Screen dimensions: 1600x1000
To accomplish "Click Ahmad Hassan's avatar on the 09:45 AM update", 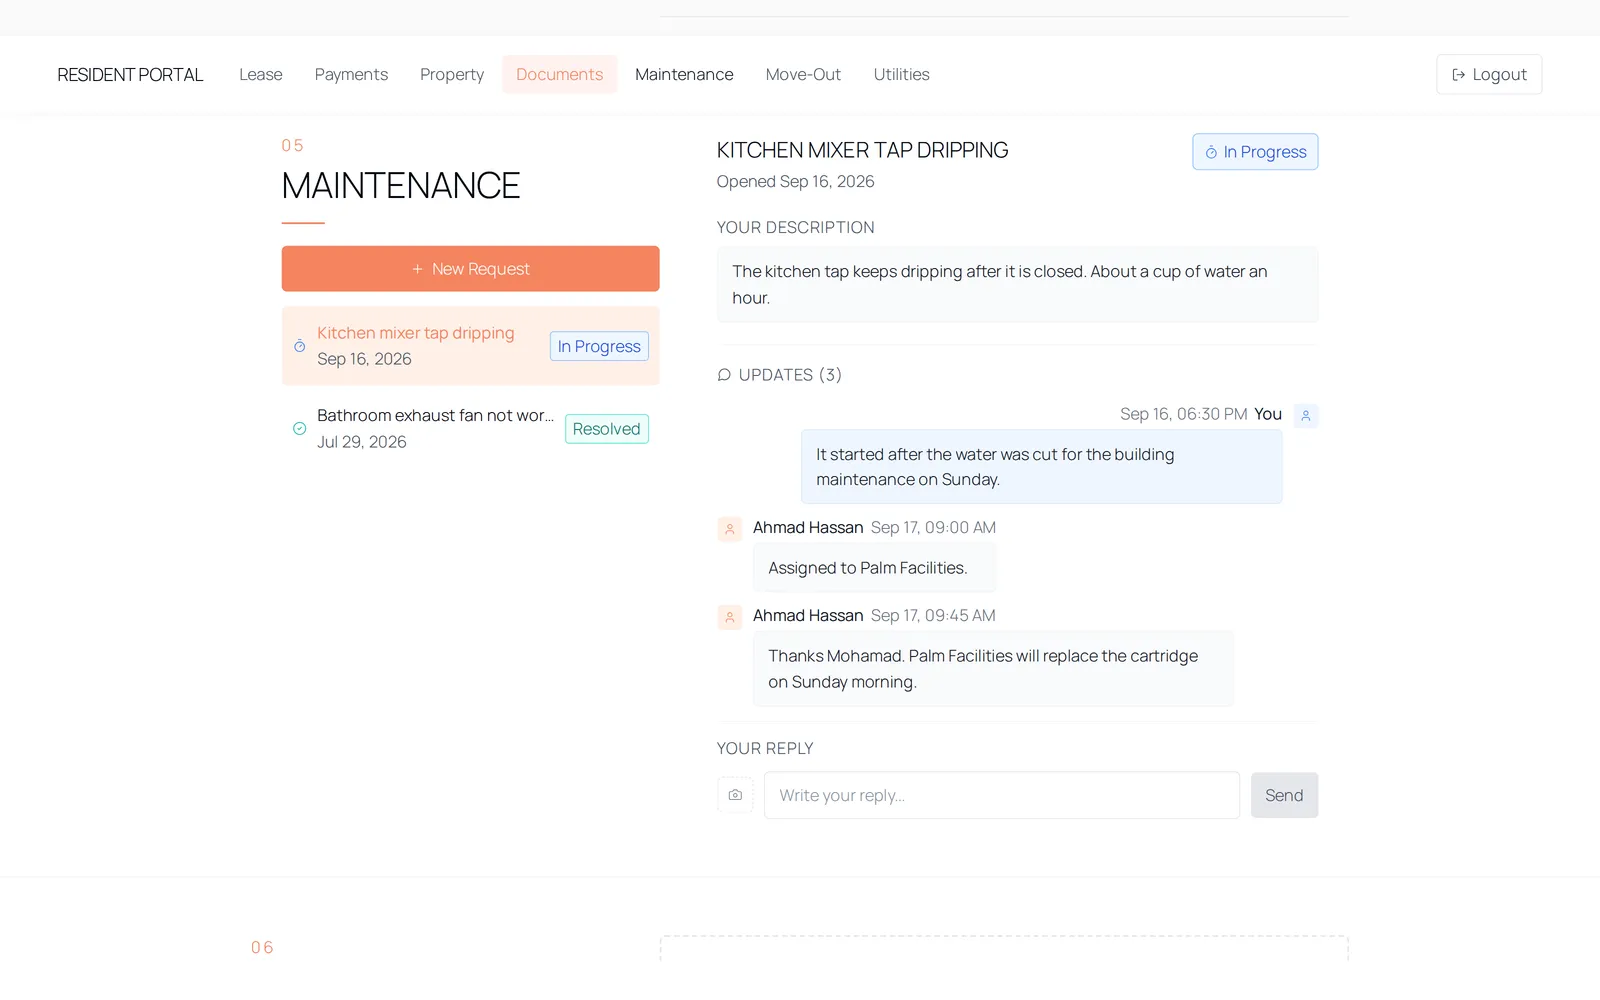I will tap(729, 617).
